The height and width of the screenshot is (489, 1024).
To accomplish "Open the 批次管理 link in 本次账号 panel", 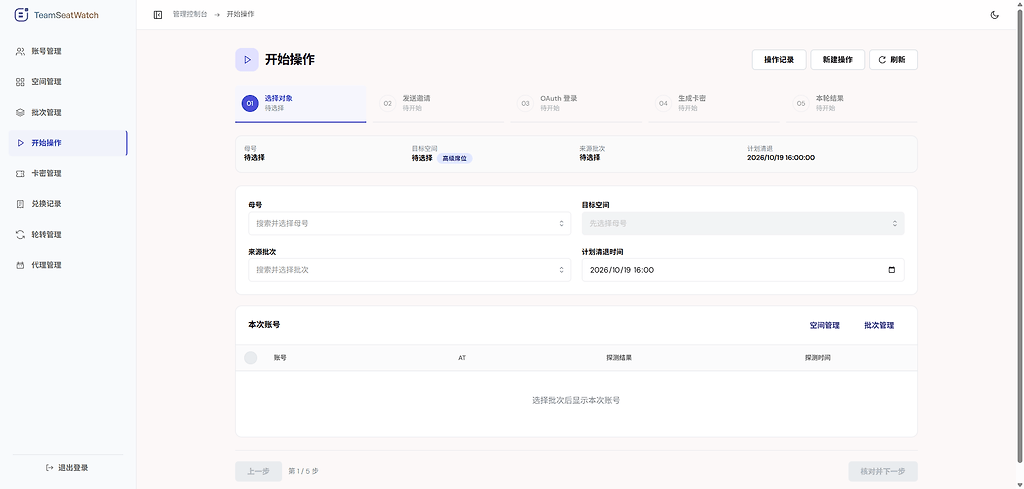I will tap(879, 325).
